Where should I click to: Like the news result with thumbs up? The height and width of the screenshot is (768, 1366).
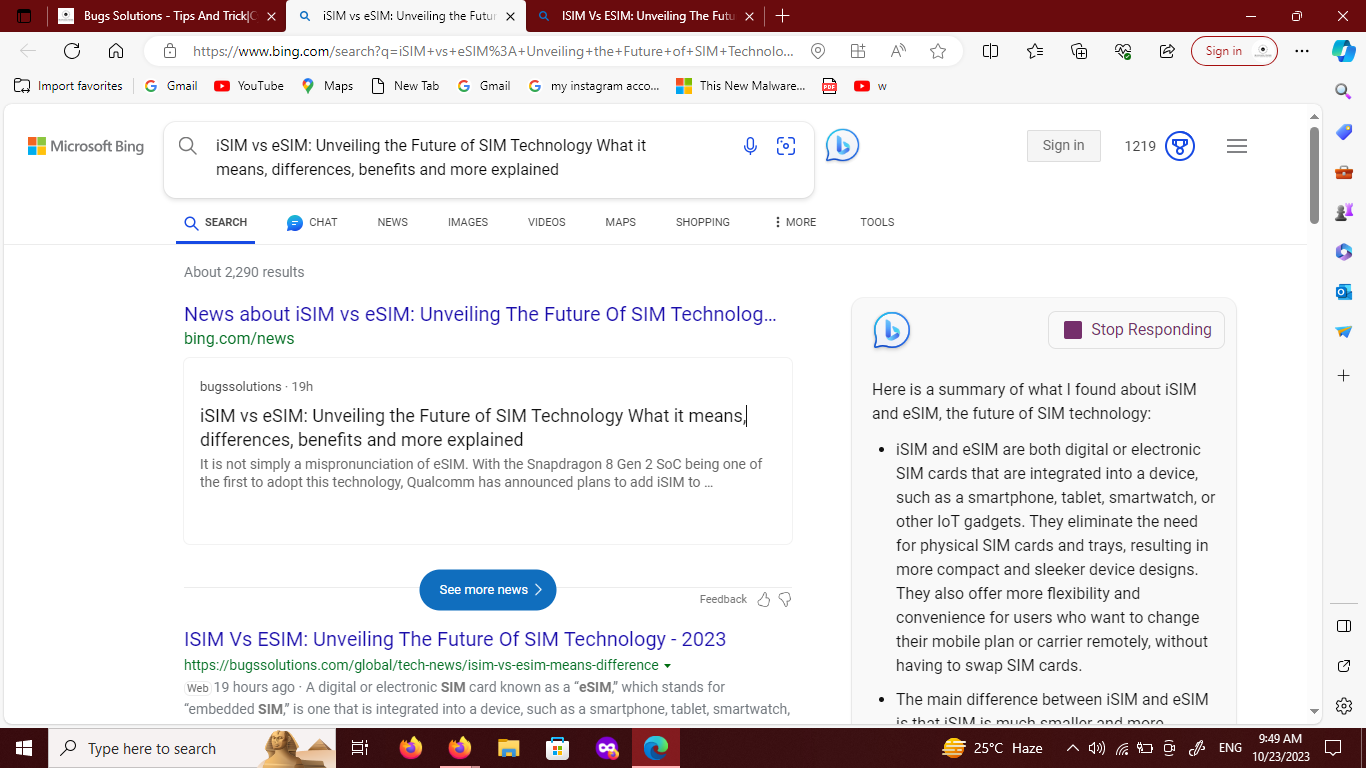764,599
